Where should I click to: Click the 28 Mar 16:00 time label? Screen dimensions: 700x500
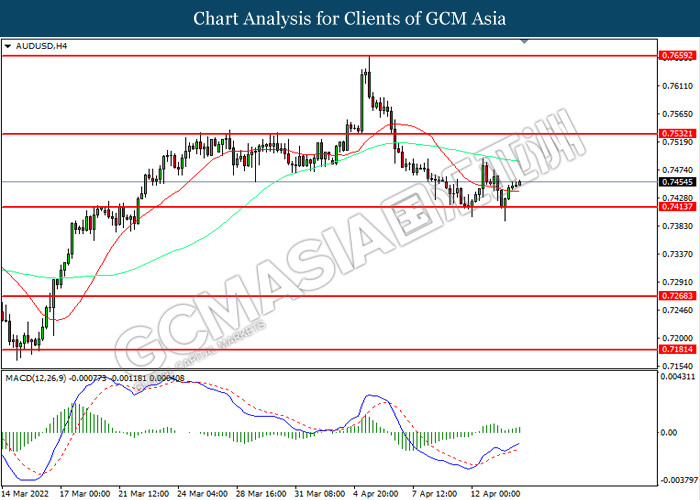261,494
